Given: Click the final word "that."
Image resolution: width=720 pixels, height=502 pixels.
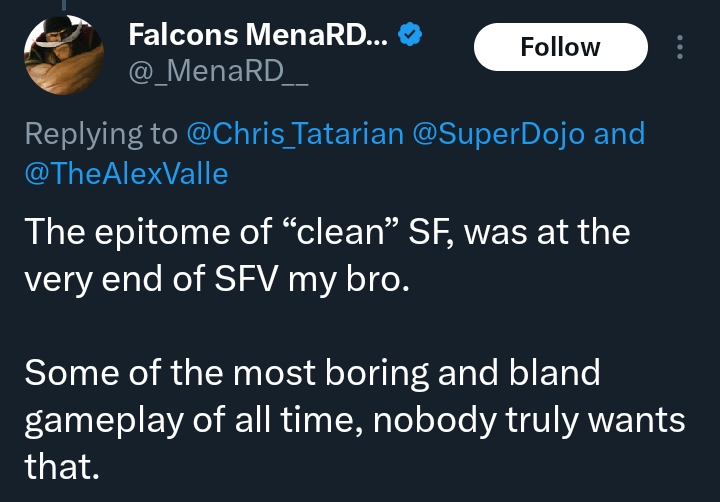Looking at the screenshot, I should (x=62, y=467).
